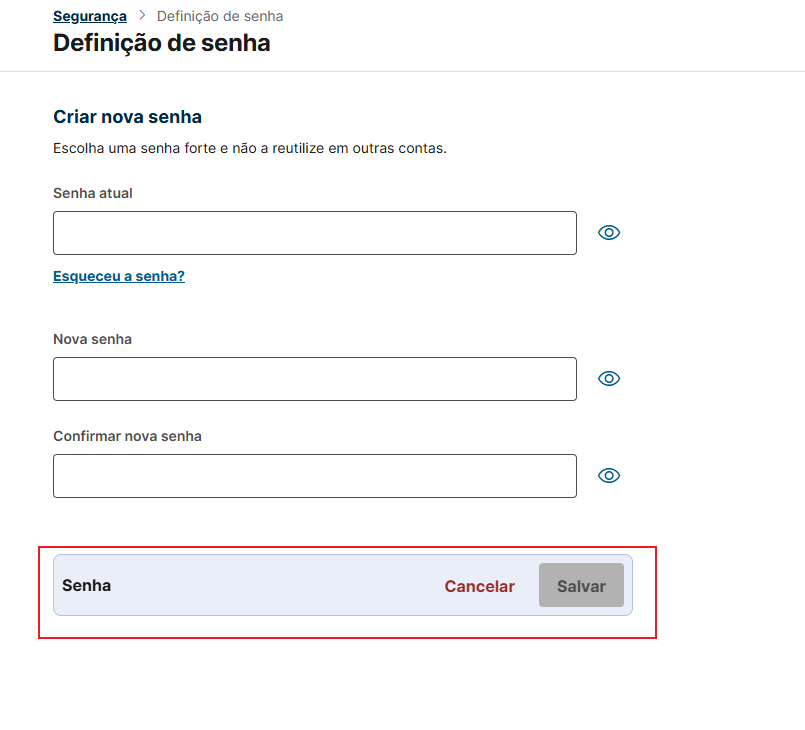Reveal the Senha atual password with eye icon
Image resolution: width=805 pixels, height=730 pixels.
point(609,233)
